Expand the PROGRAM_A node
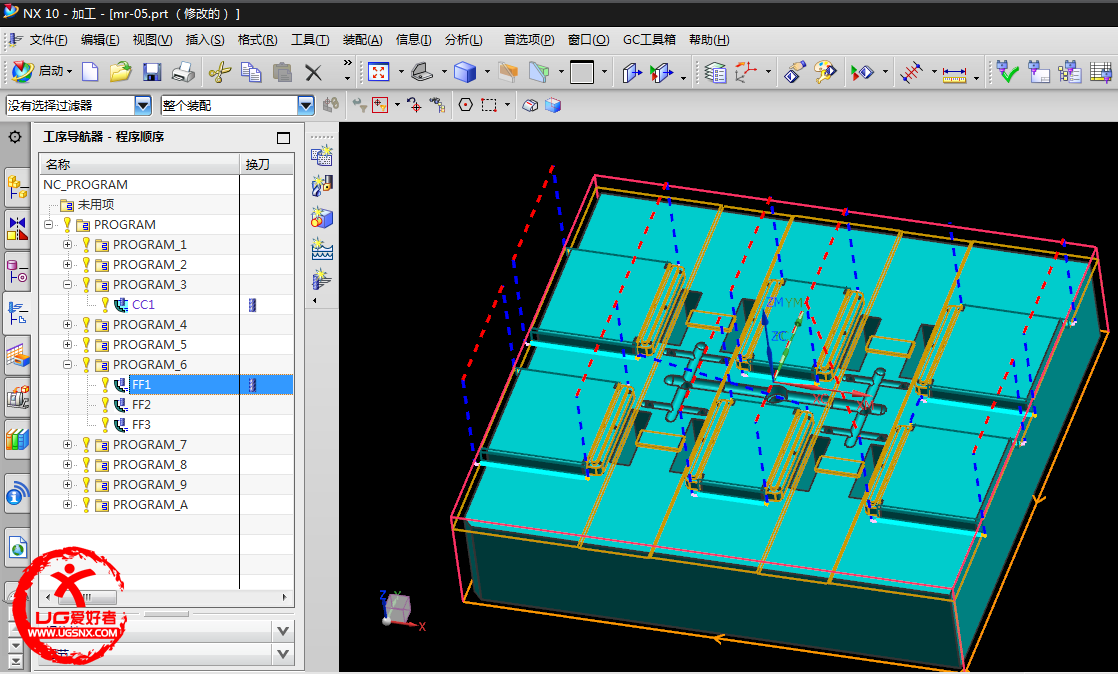 [68, 504]
